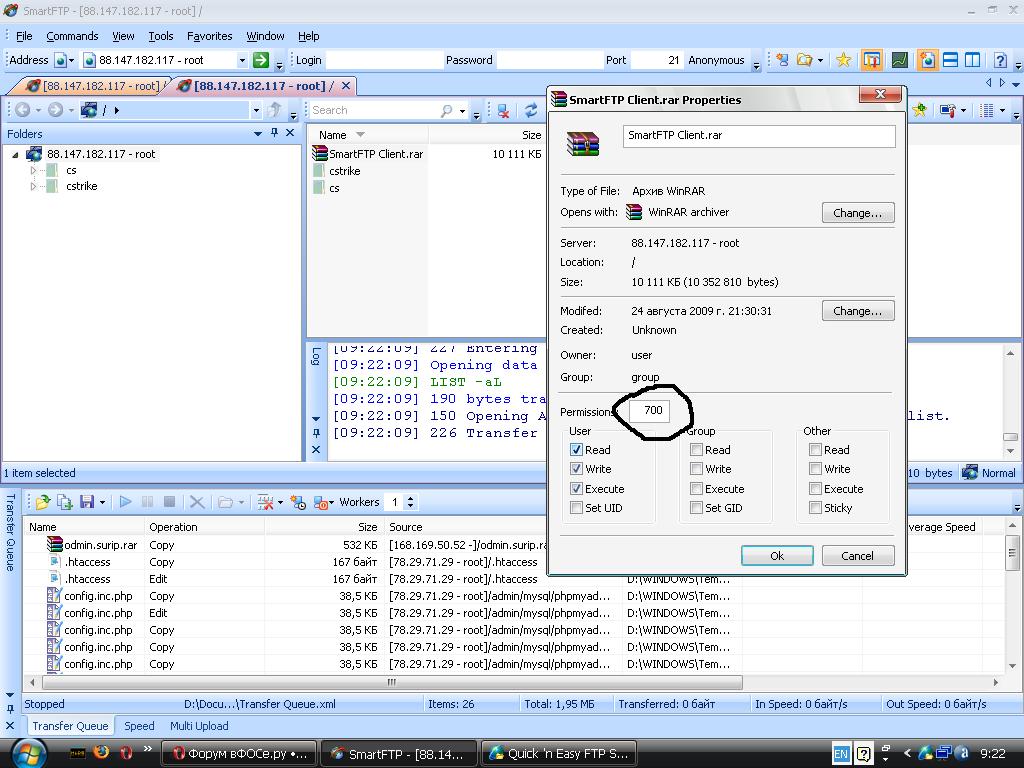This screenshot has height=768, width=1024.
Task: Check the Other Execute permission checkbox
Action: (x=815, y=489)
